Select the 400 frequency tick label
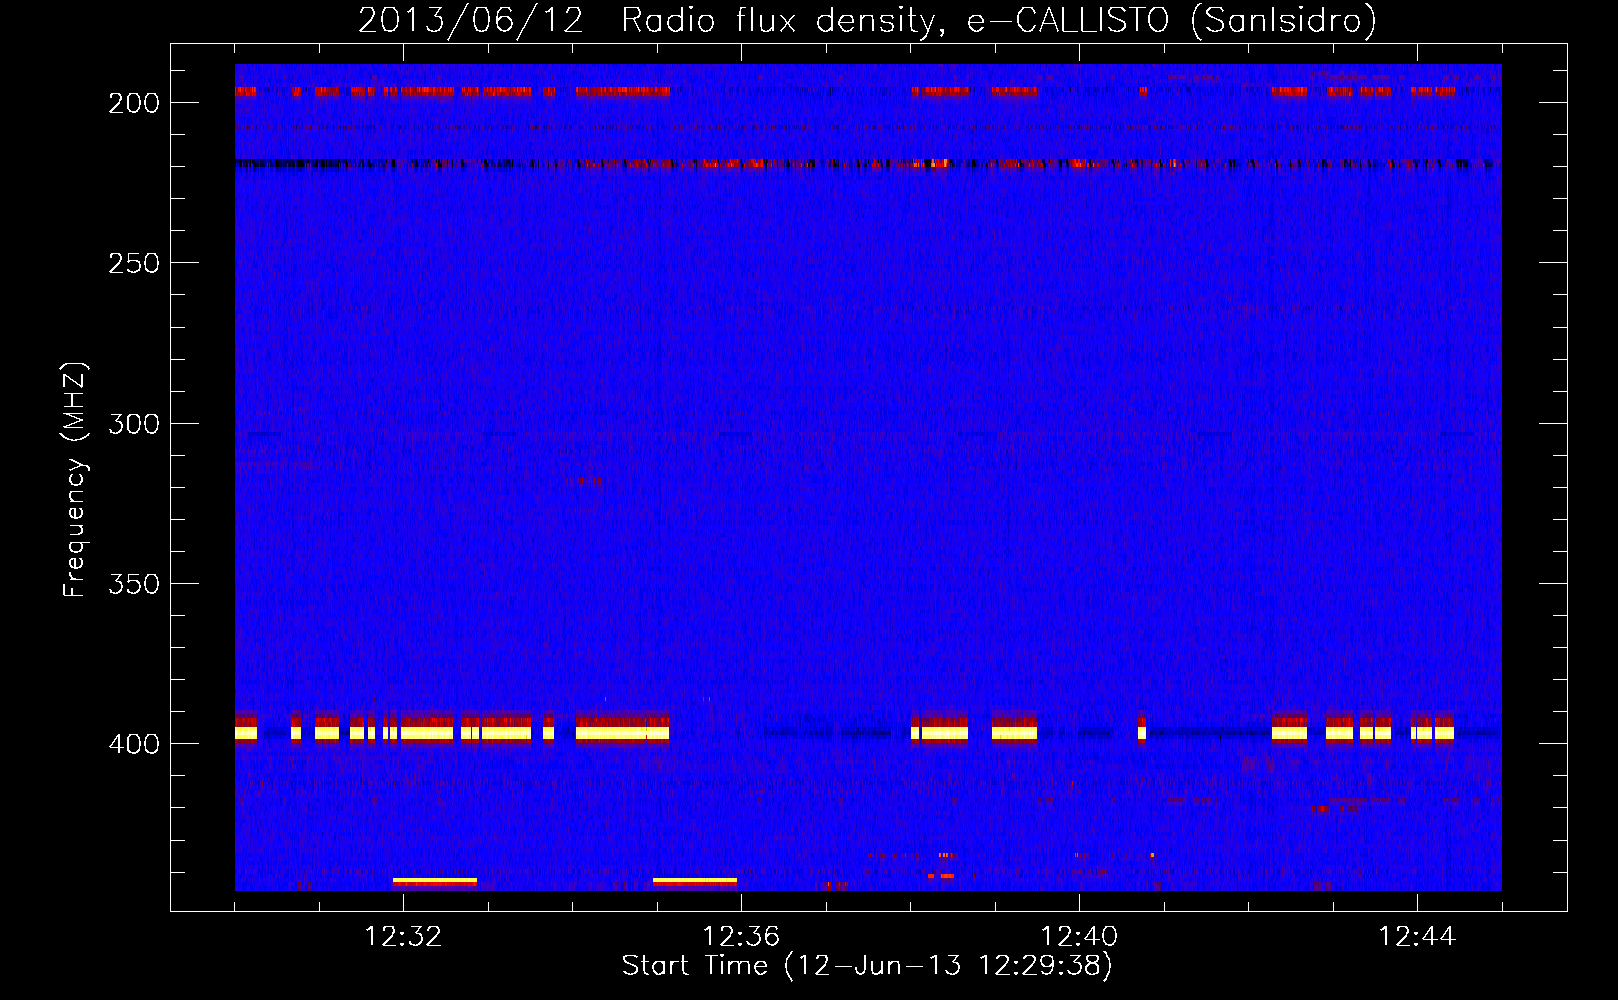Image resolution: width=1618 pixels, height=1000 pixels. click(x=134, y=744)
